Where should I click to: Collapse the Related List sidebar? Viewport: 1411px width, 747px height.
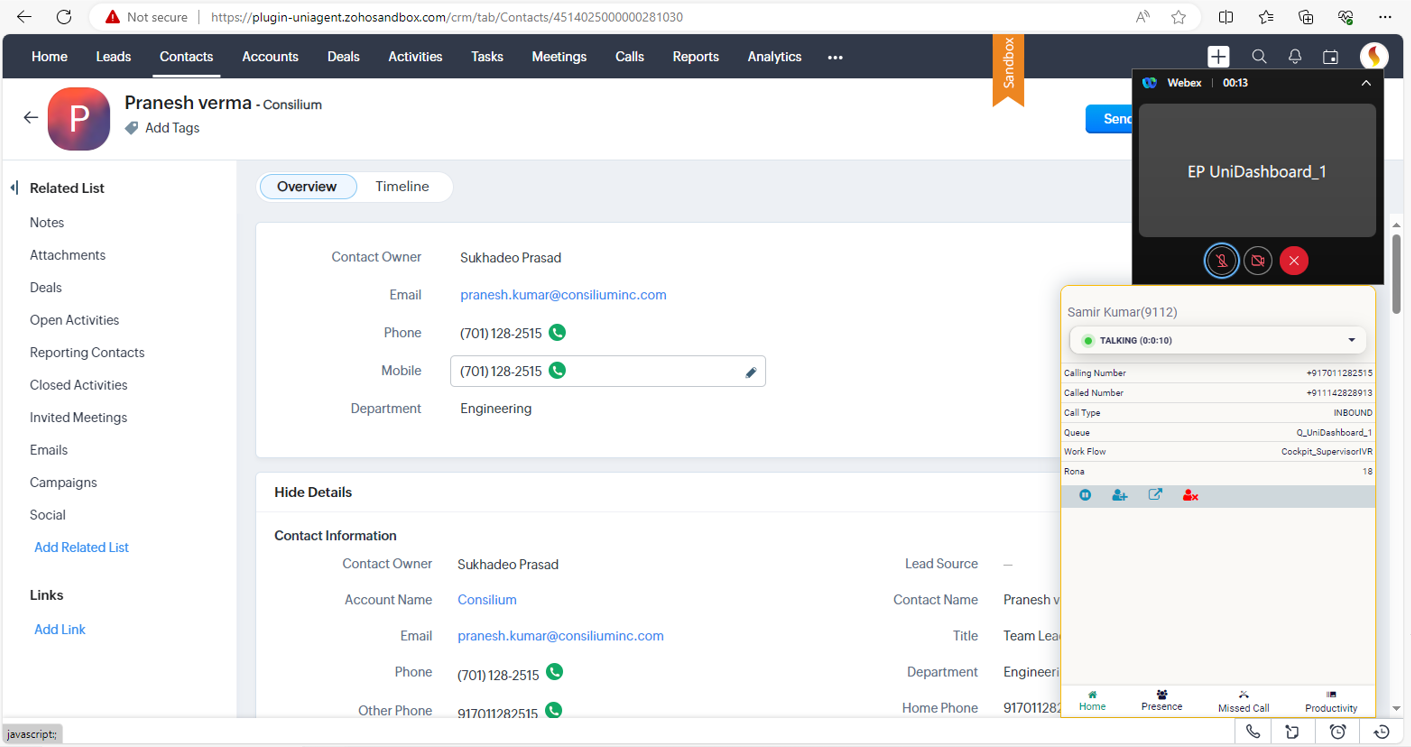14,188
